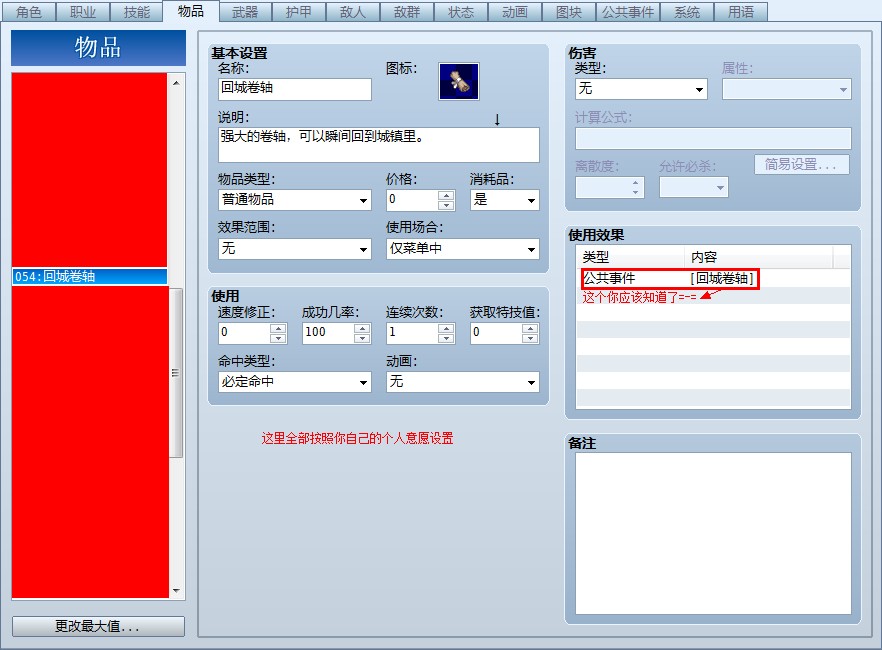Expand the 命中类型 dropdown
Image resolution: width=882 pixels, height=650 pixels.
pos(295,382)
